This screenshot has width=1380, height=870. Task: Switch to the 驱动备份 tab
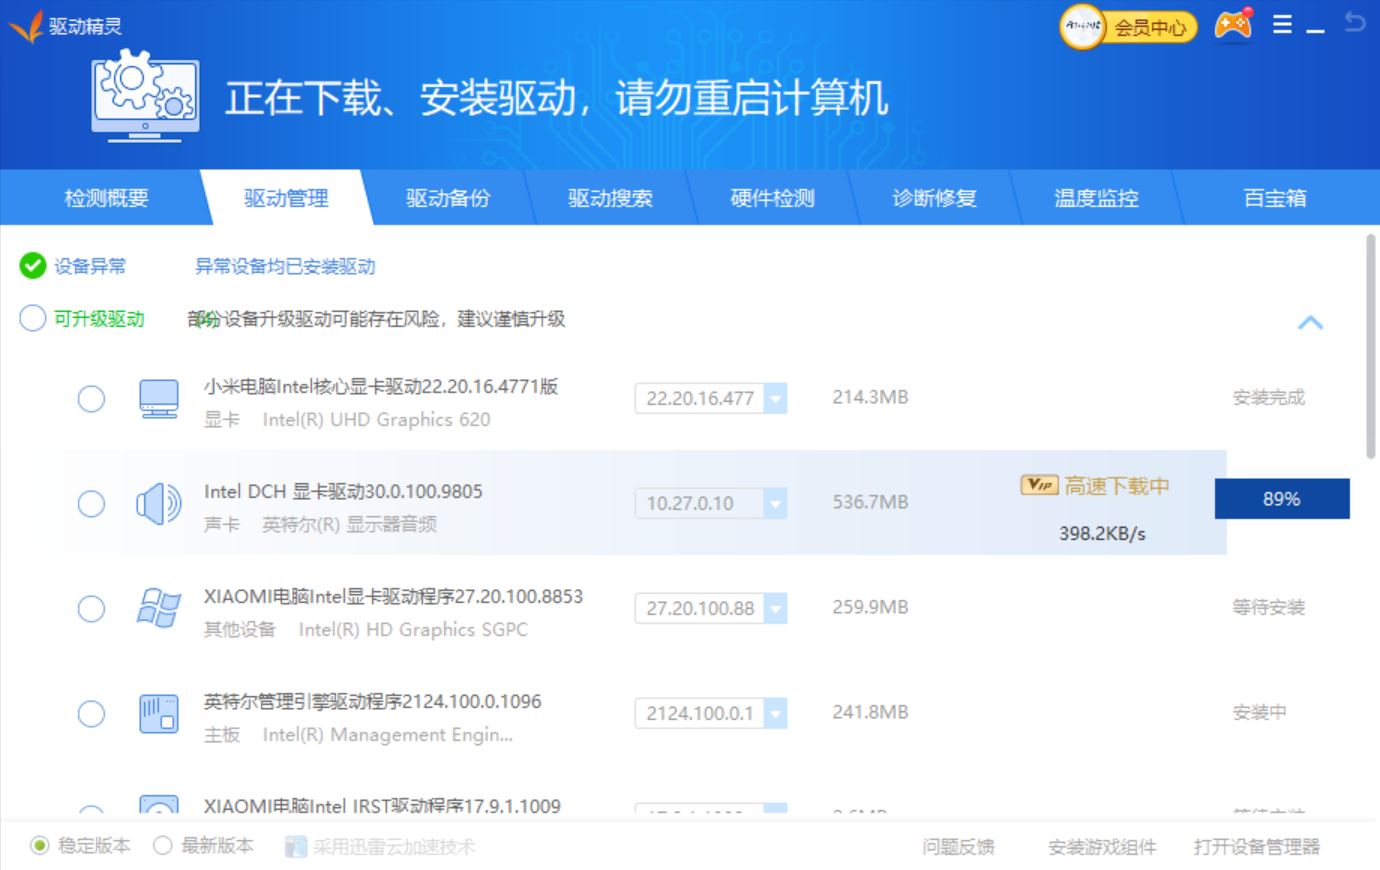(448, 198)
